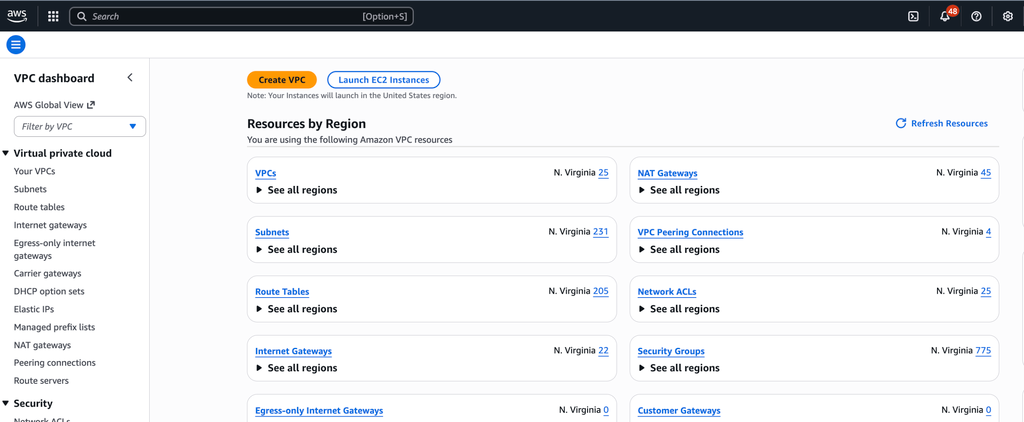Viewport: 1024px width, 422px height.
Task: Expand See all regions under Network ACLs
Action: point(679,309)
